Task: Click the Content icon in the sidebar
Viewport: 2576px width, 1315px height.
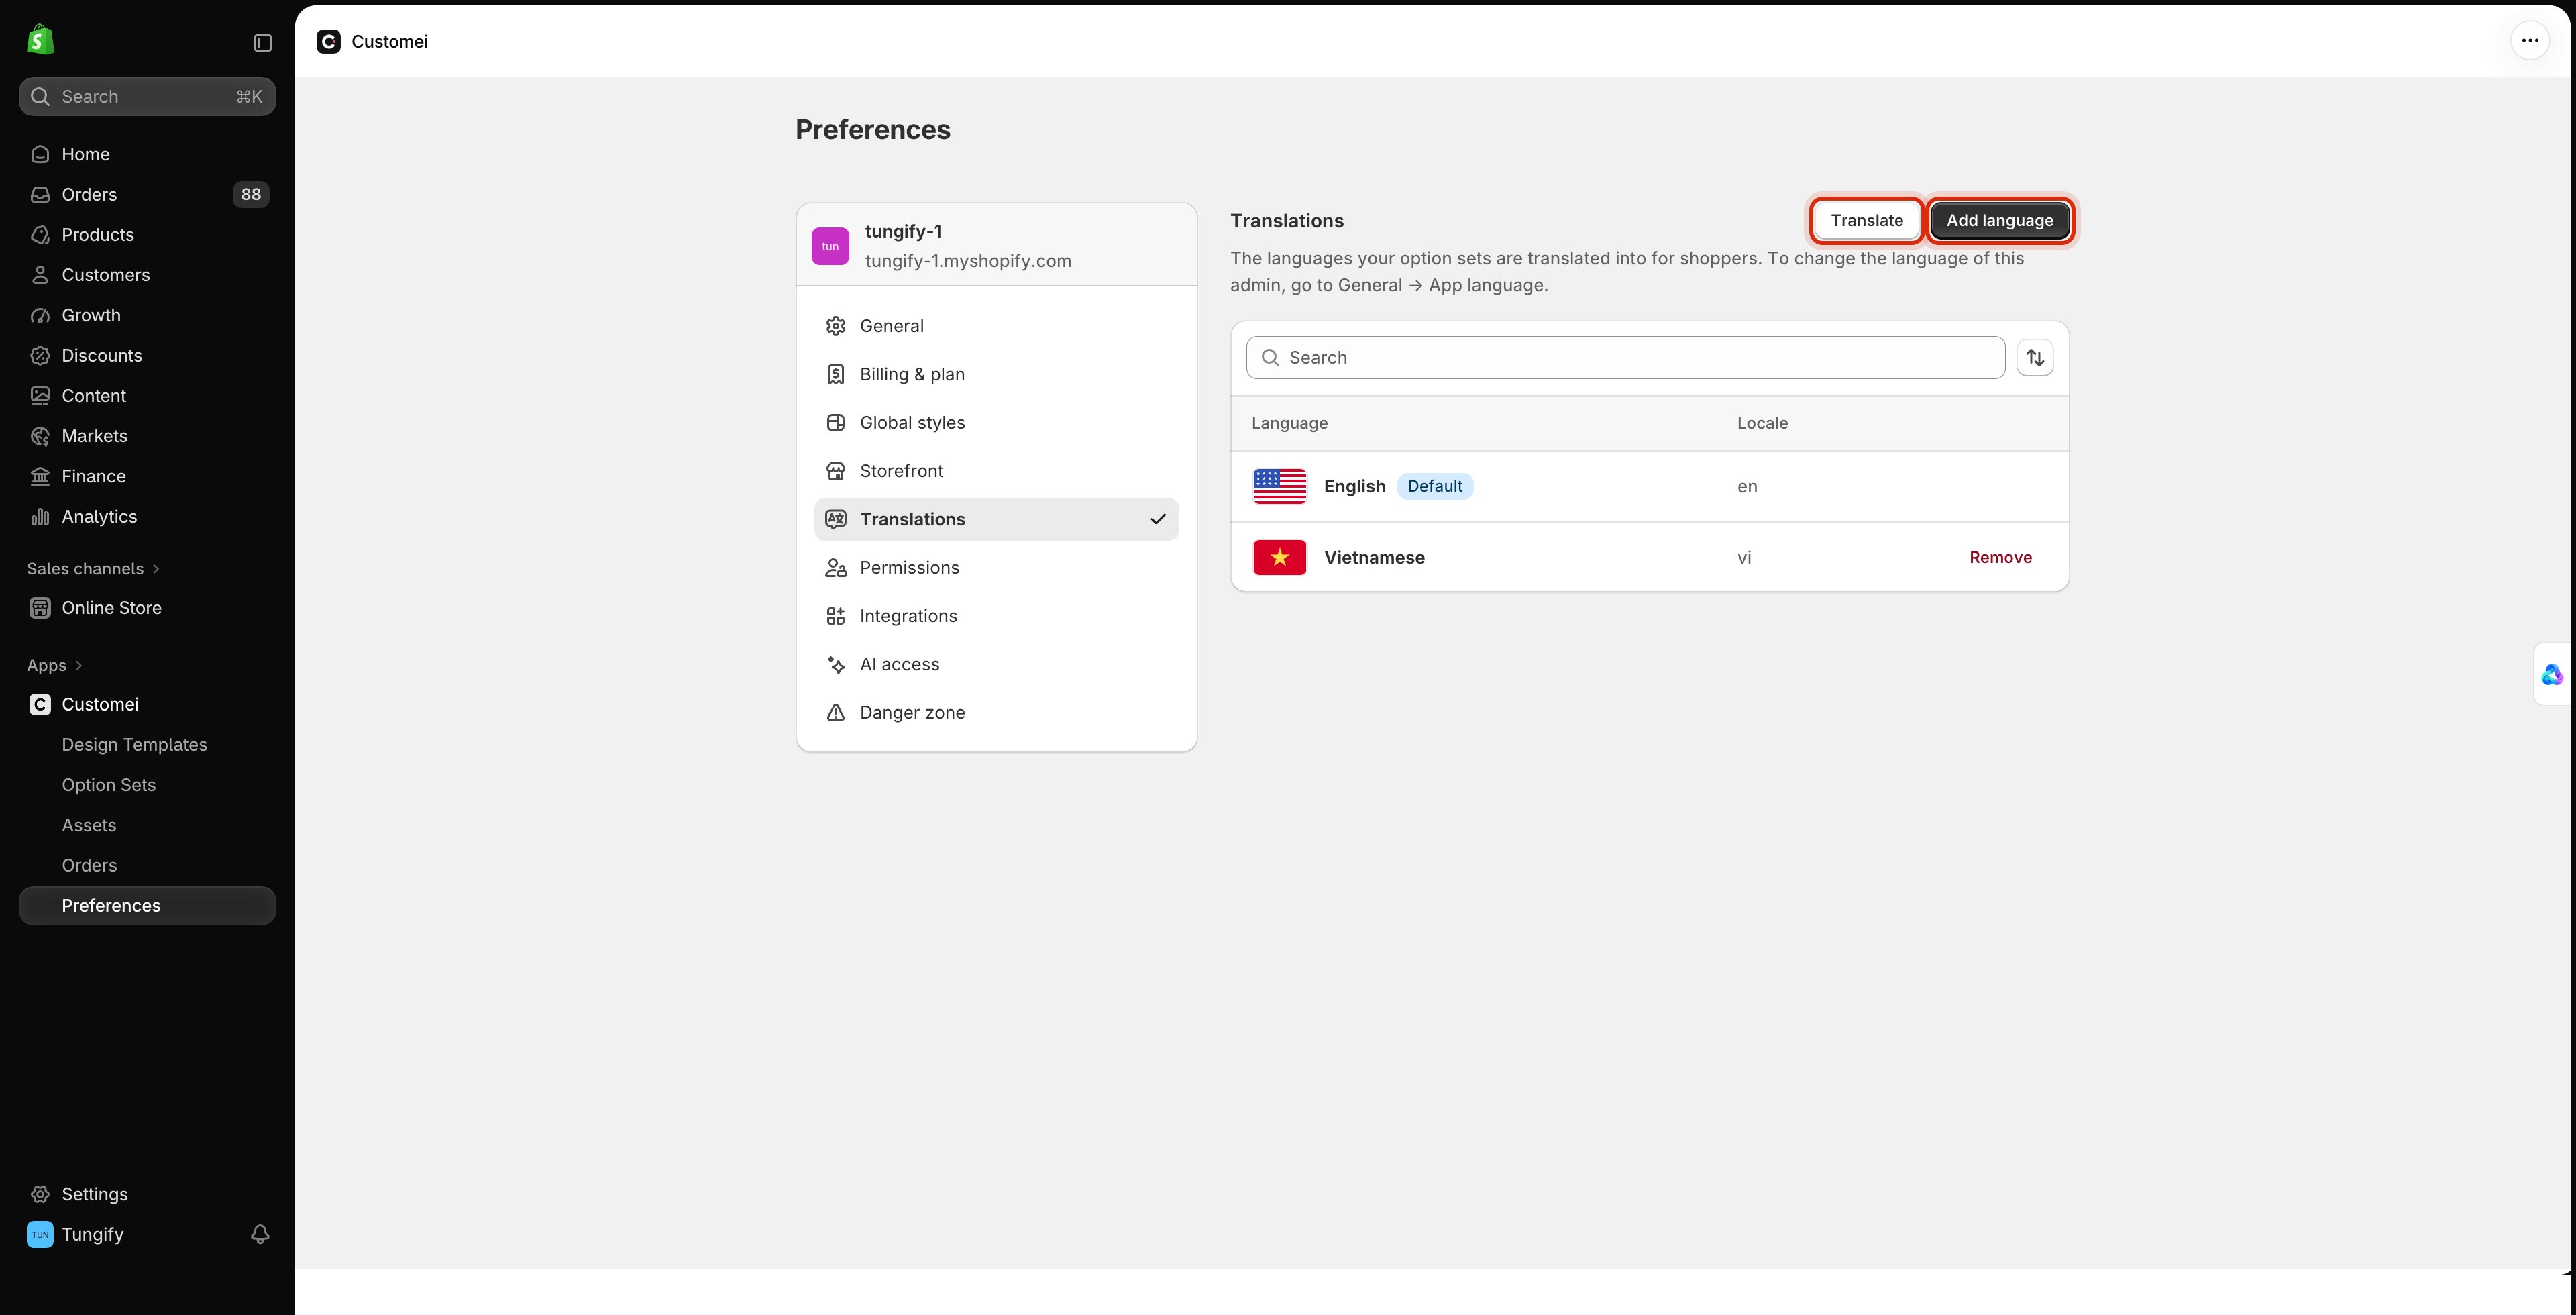Action: [40, 396]
